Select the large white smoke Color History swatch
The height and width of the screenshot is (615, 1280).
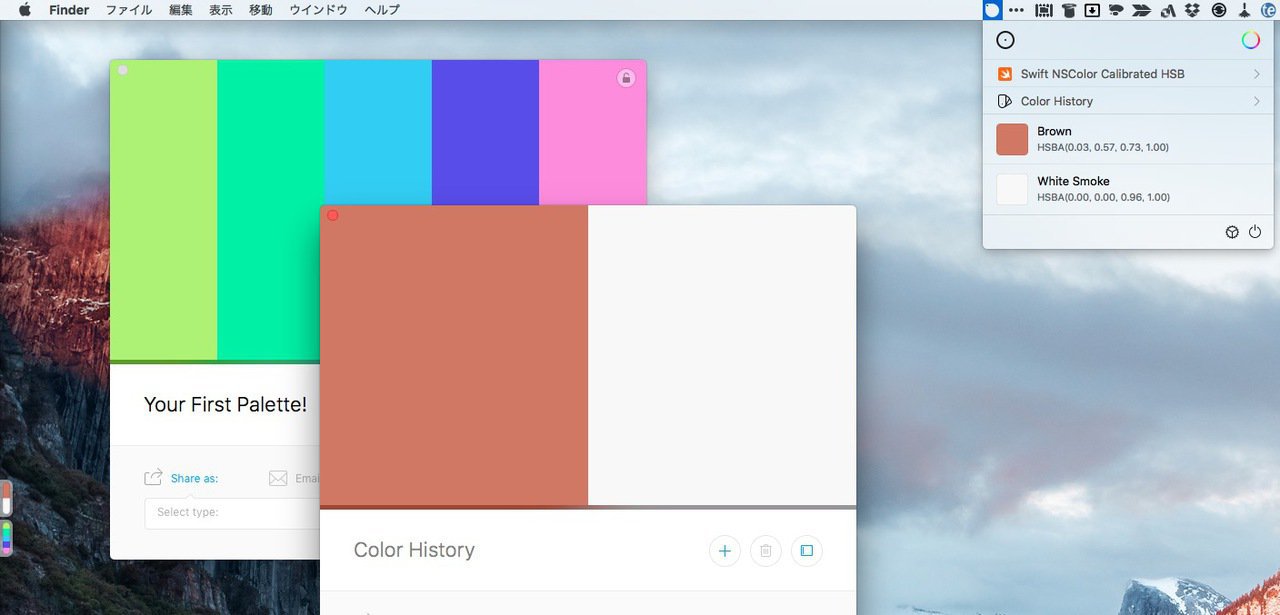pos(722,355)
